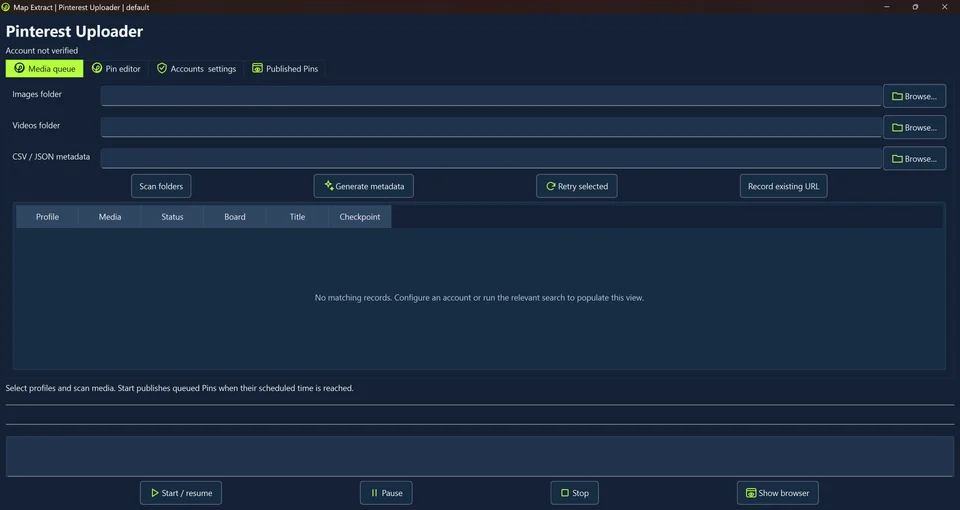The height and width of the screenshot is (510, 960).
Task: Click the Videos folder input field
Action: [x=491, y=127]
